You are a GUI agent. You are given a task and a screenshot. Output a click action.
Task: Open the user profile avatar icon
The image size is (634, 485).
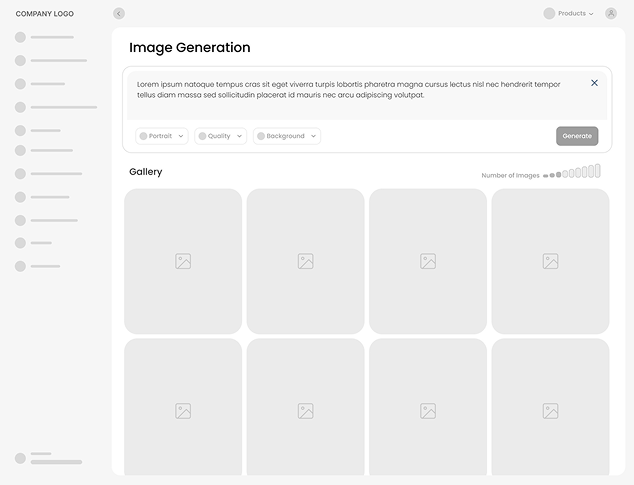click(x=611, y=14)
